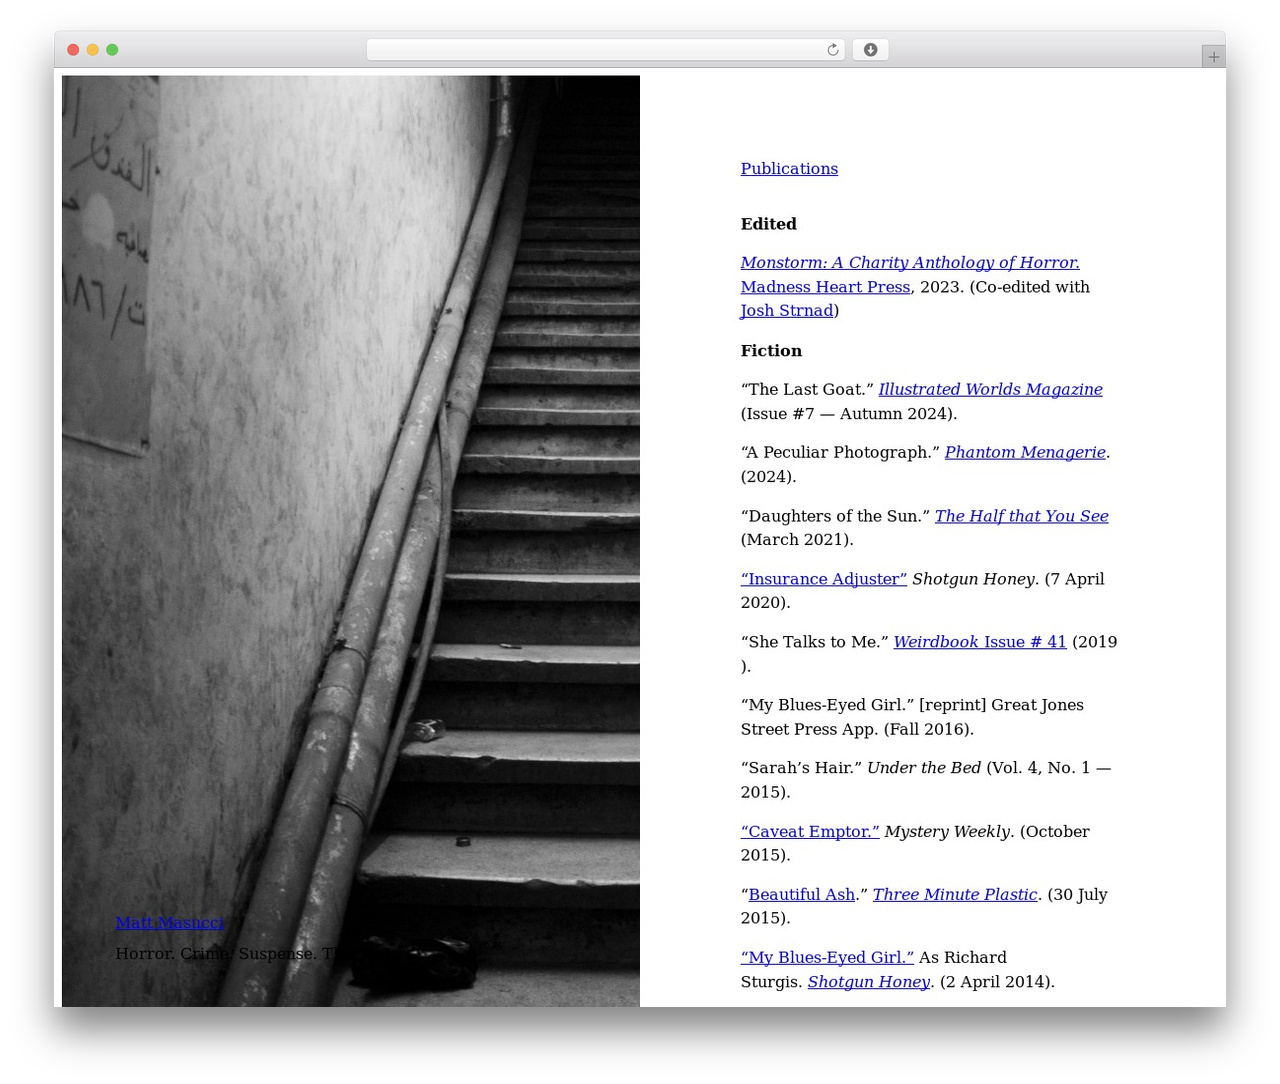Open the "My Blues-Eyed Girl." link
1280x1084 pixels.
pyautogui.click(x=827, y=957)
